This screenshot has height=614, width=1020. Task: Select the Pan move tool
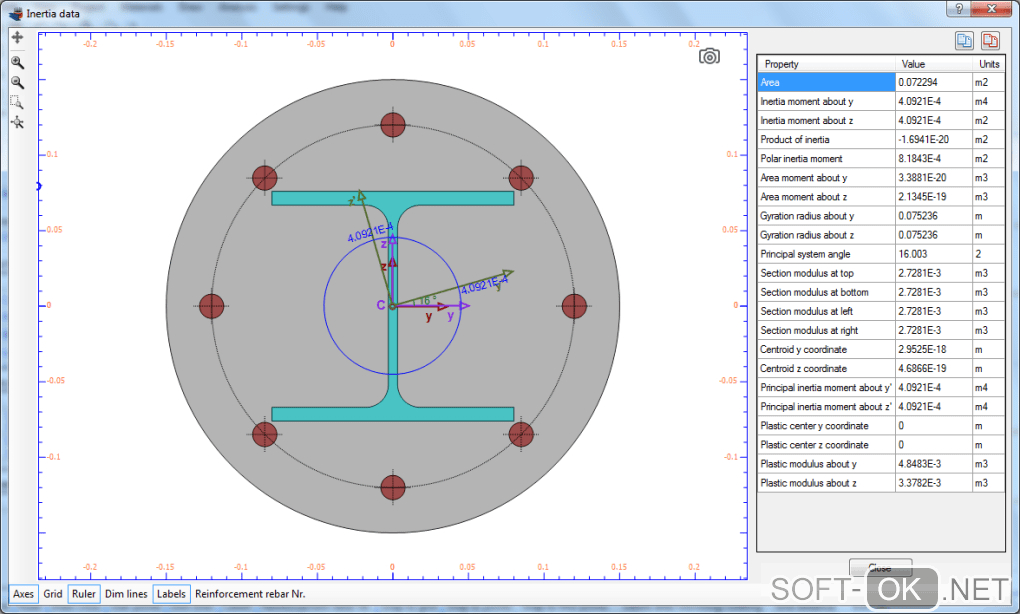17,38
